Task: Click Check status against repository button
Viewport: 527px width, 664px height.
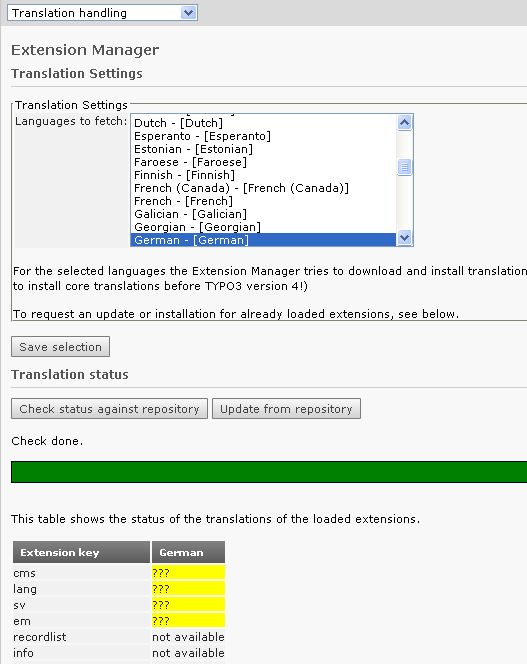Action: click(109, 409)
